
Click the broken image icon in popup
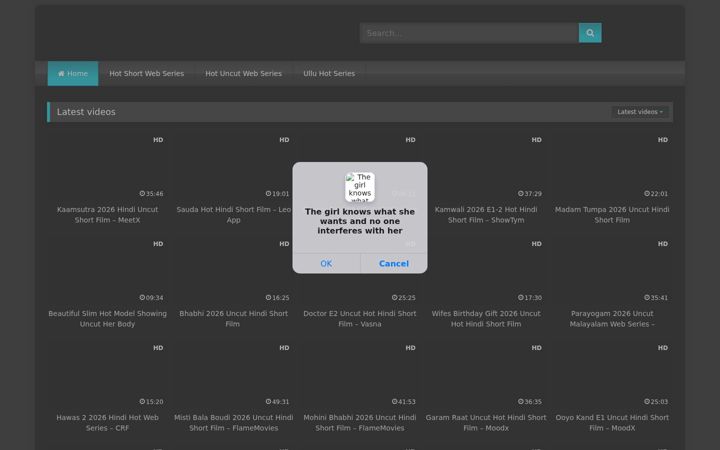pyautogui.click(x=360, y=187)
